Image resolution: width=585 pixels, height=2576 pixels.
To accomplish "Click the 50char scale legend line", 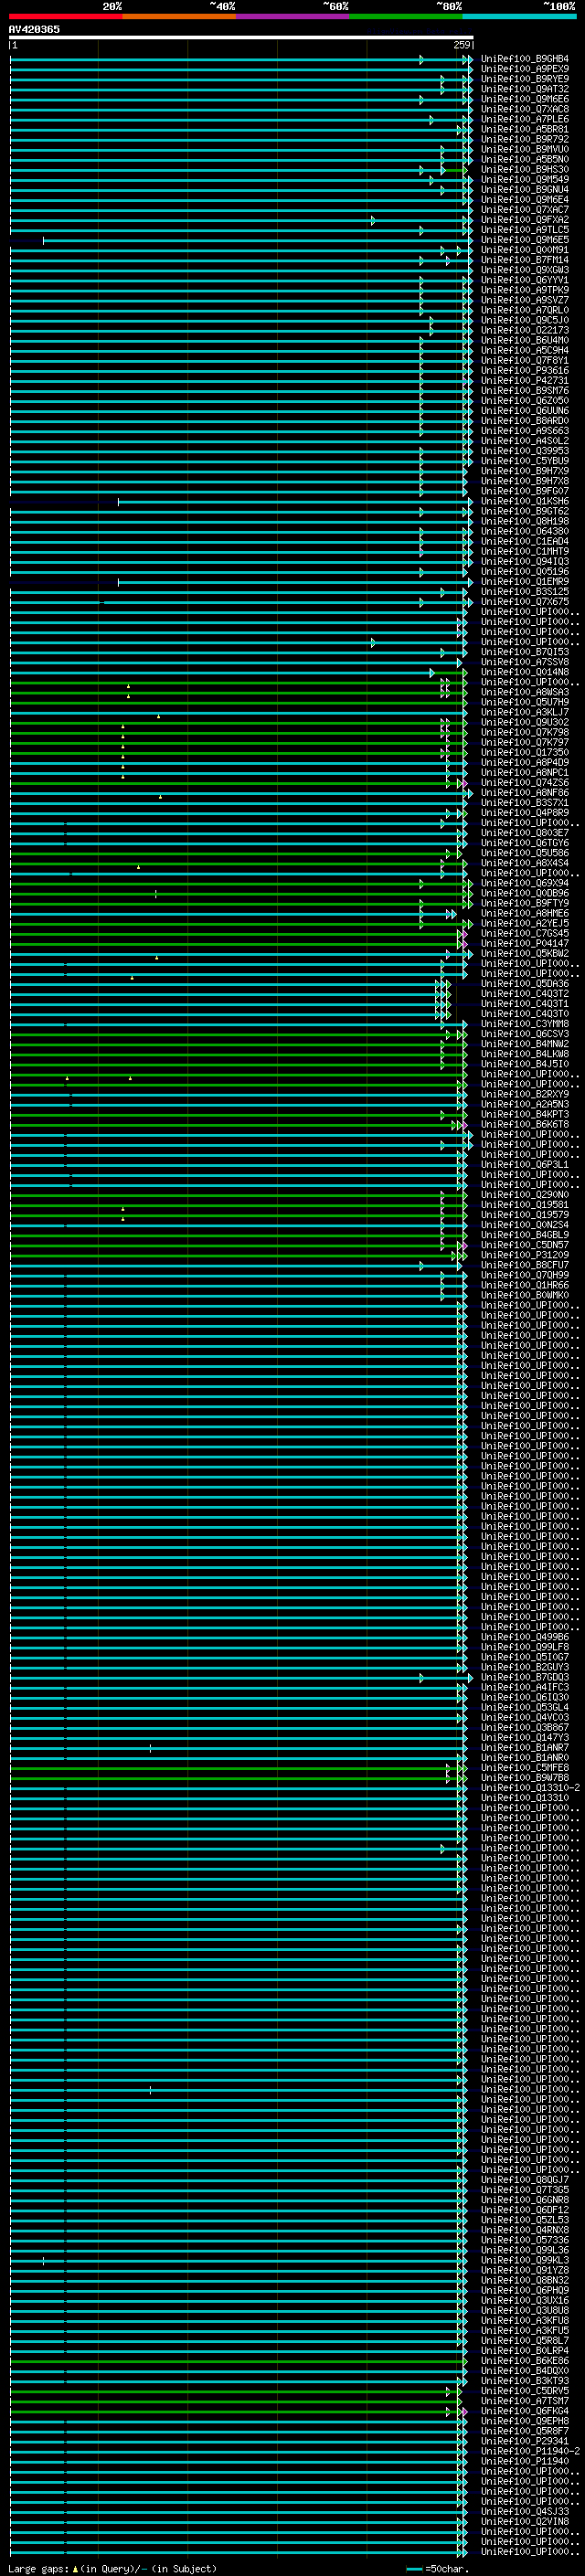I will [414, 2569].
